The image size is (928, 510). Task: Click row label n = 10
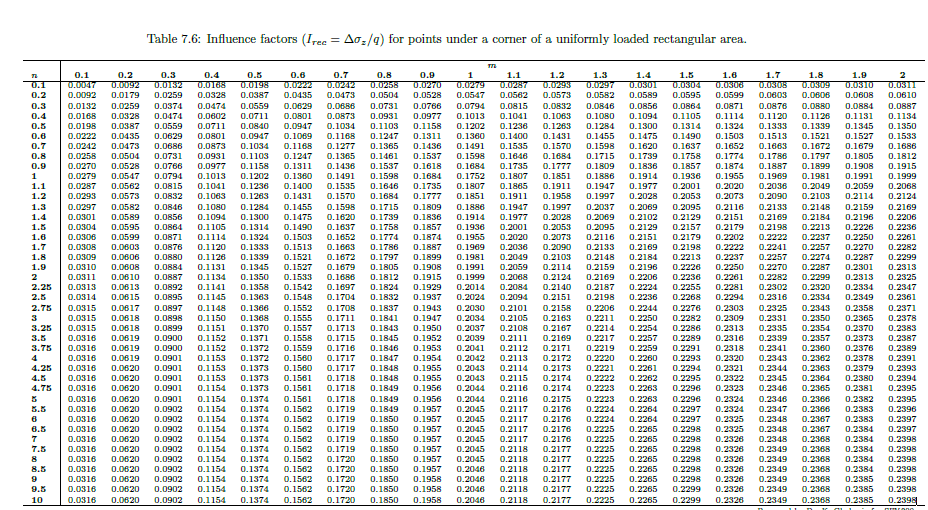coord(37,500)
